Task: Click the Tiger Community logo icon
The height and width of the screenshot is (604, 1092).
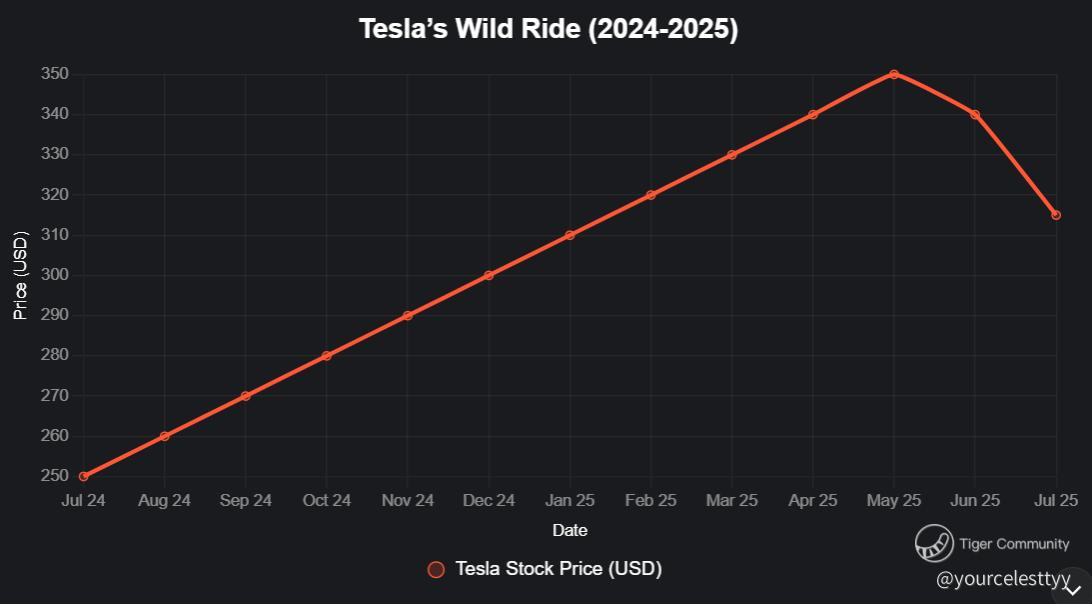Action: point(934,543)
